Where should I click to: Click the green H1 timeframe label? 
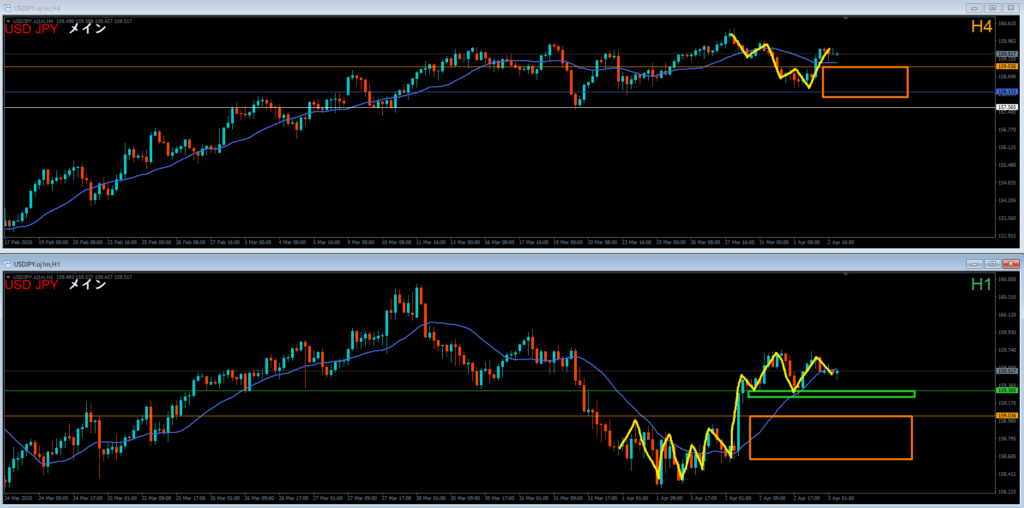pyautogui.click(x=980, y=286)
